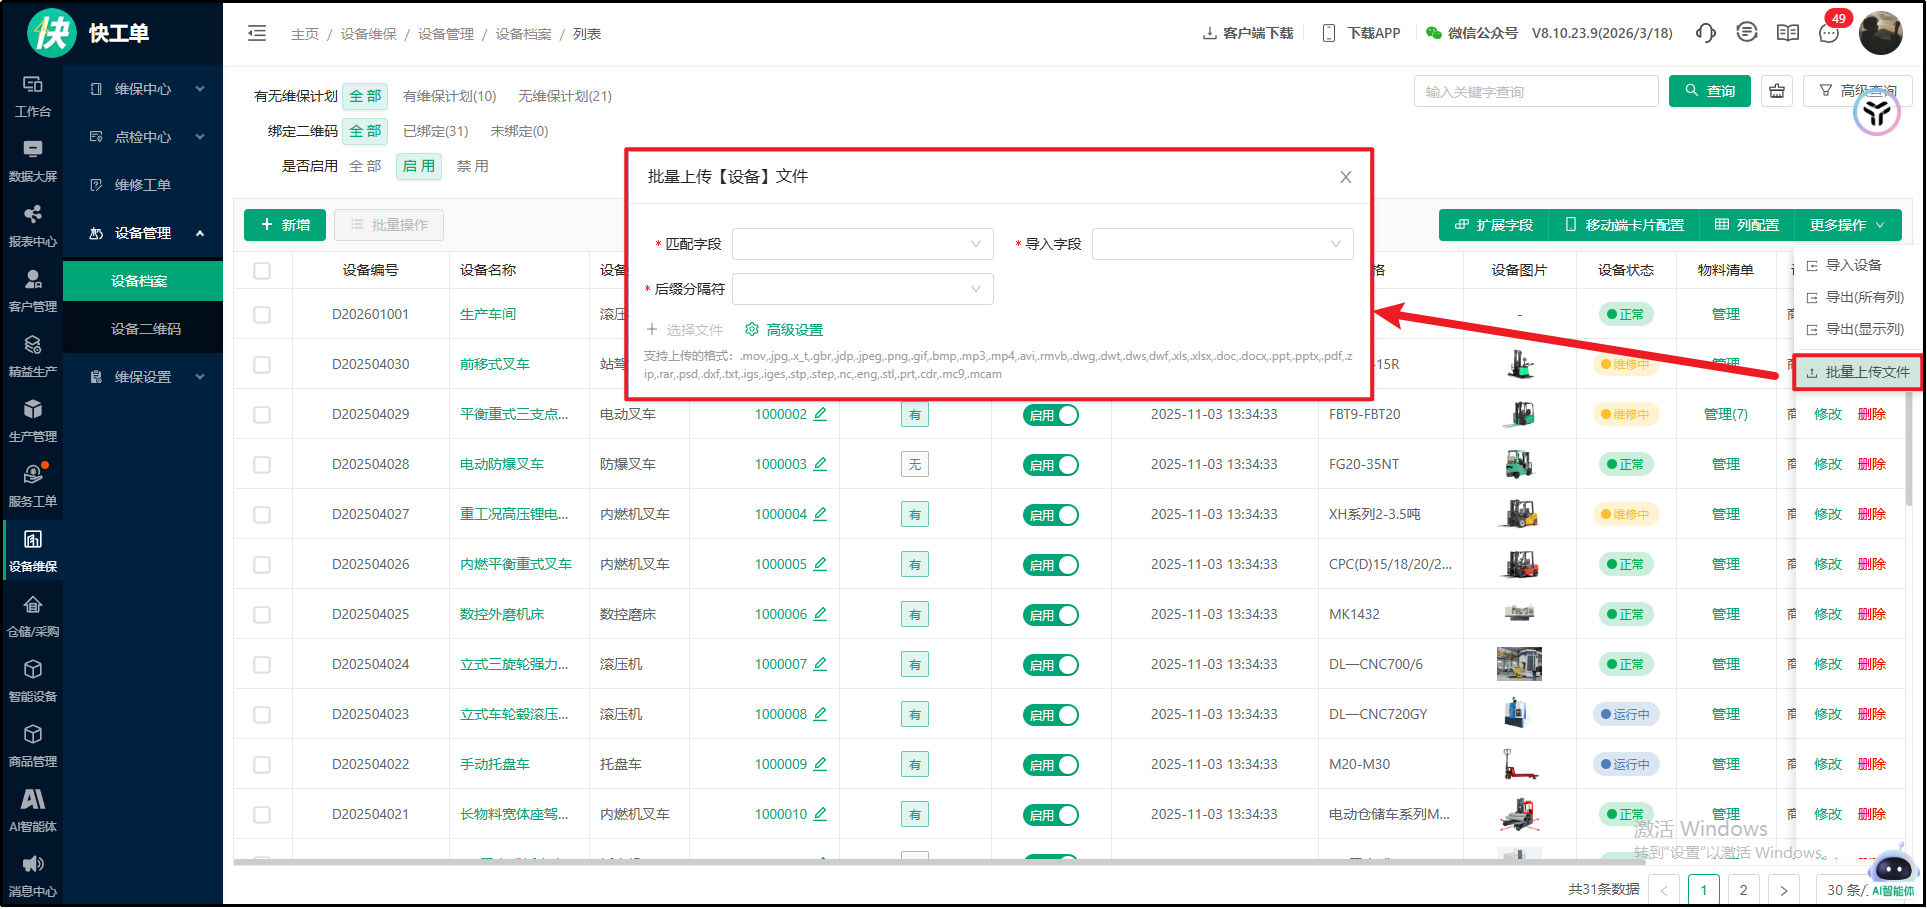Select 批量上传文件 from the menu
The image size is (1927, 909).
pos(1857,372)
